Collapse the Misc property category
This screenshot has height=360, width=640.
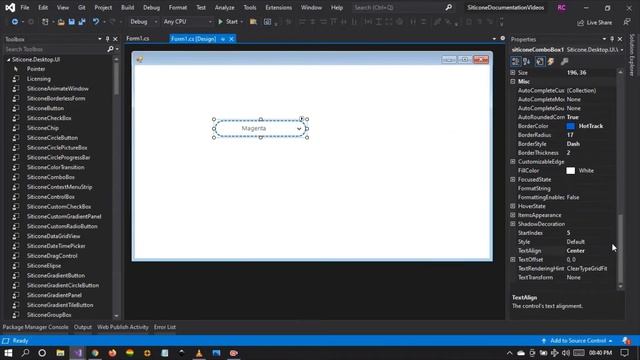[x=513, y=82]
